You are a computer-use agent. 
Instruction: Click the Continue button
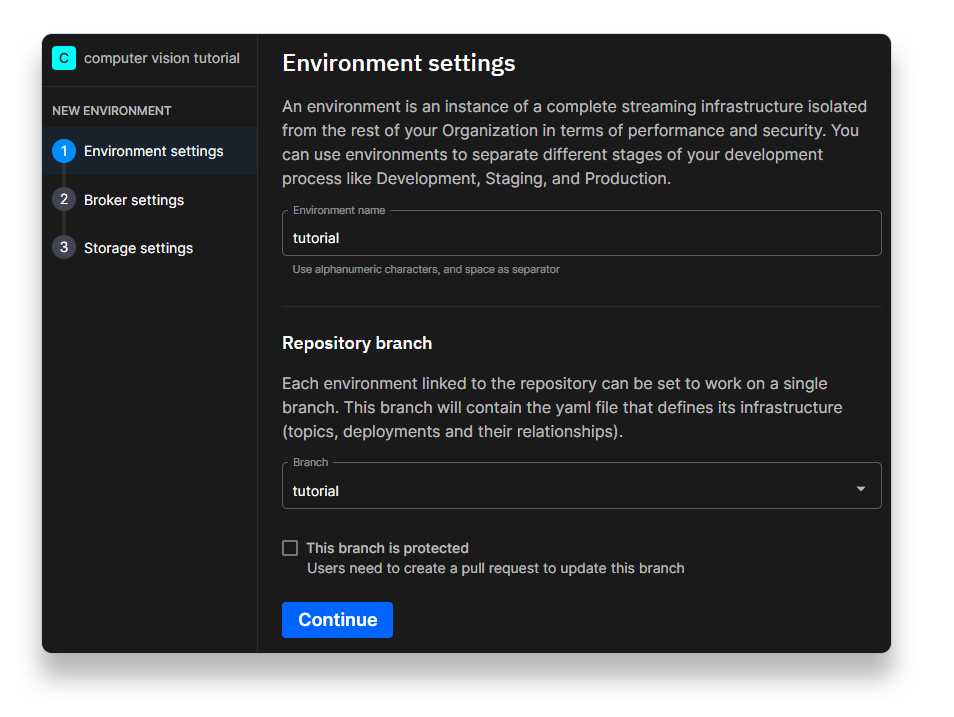point(337,620)
